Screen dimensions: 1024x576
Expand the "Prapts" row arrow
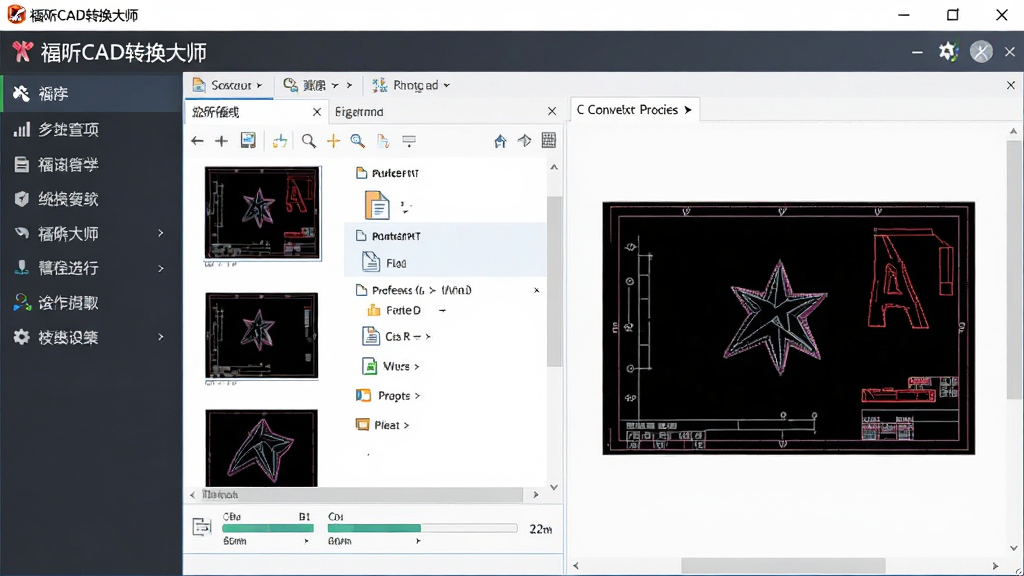417,396
